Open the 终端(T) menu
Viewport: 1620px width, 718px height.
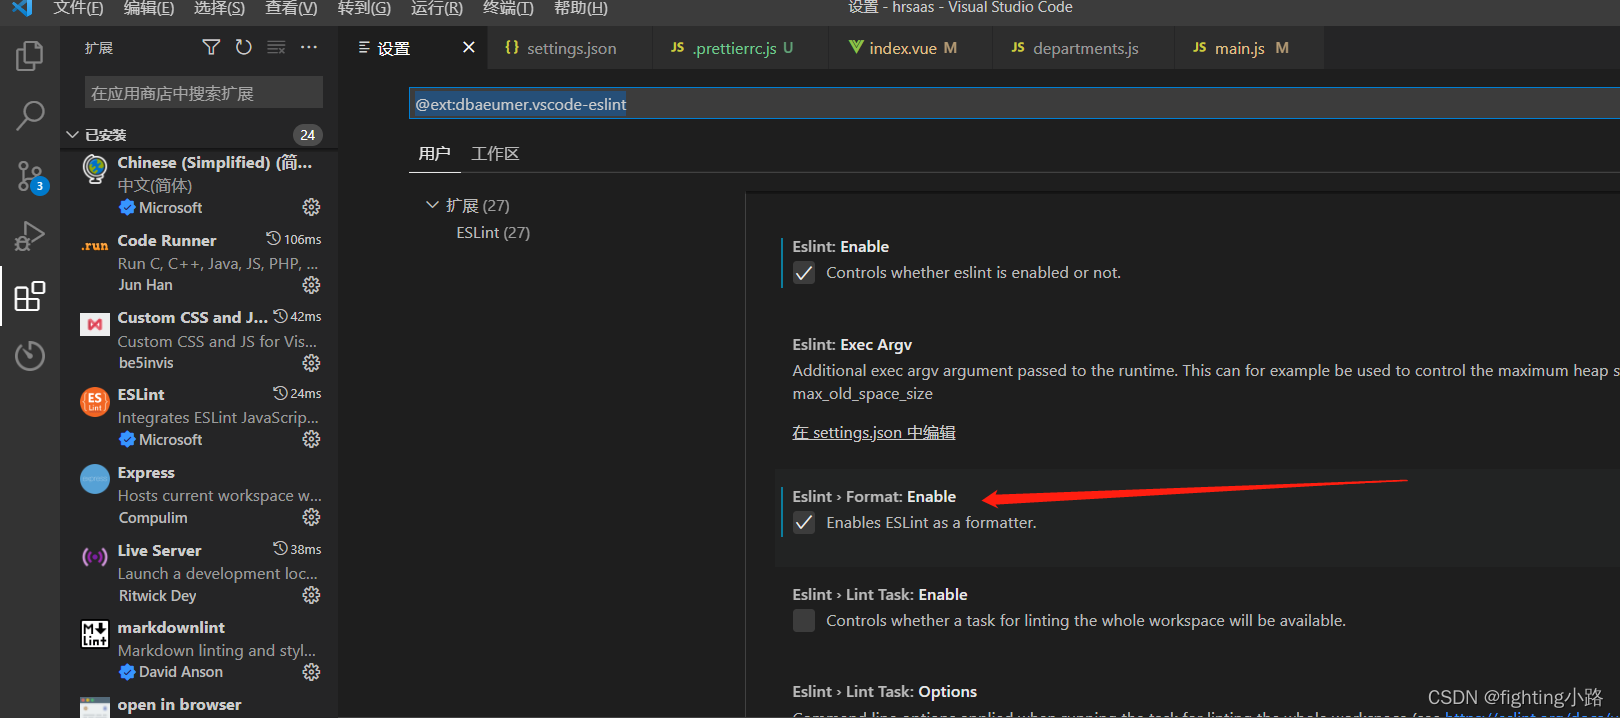(508, 8)
